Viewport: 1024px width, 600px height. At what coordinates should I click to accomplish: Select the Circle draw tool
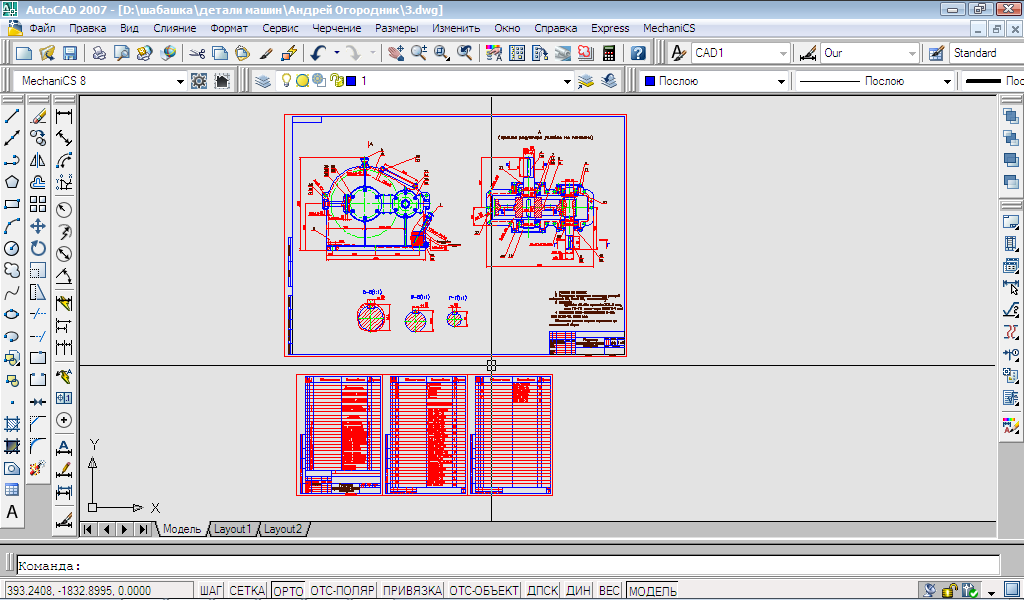(x=12, y=248)
